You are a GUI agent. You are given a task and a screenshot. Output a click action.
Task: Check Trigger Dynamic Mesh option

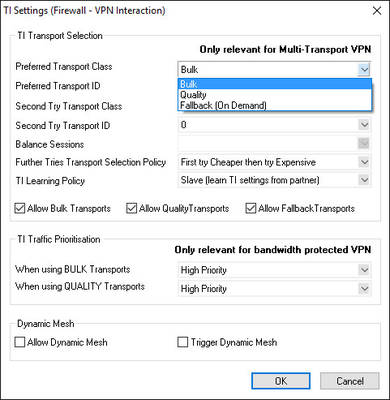[x=182, y=342]
